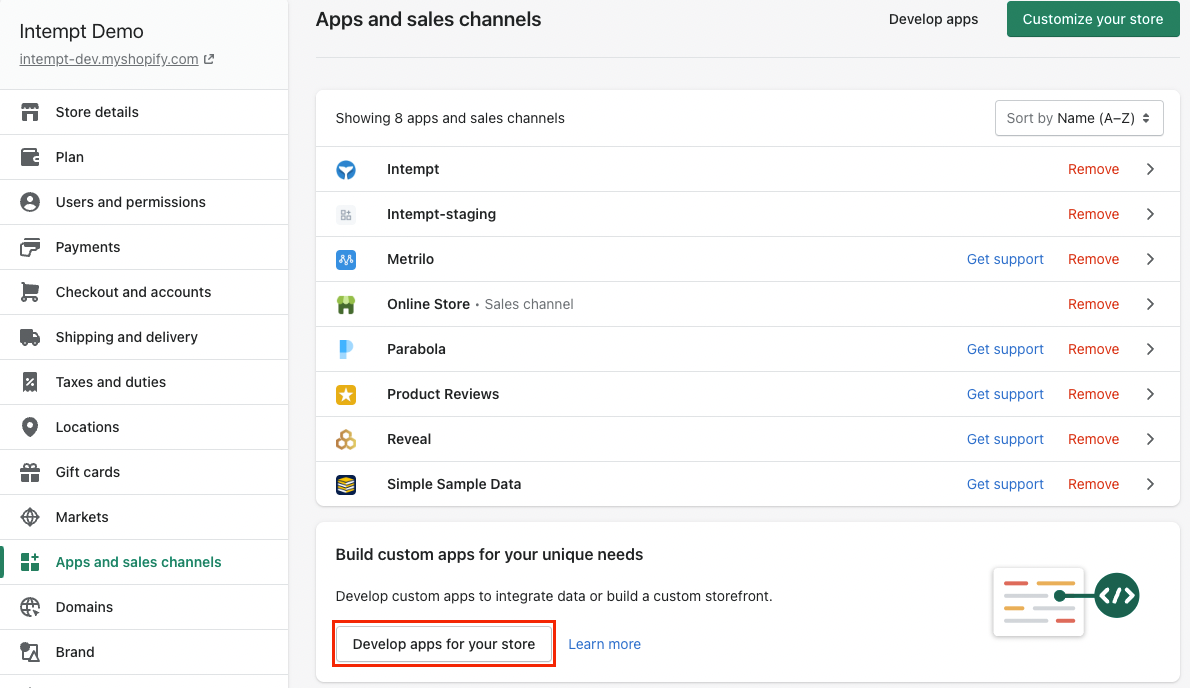
Task: Click the Domains globe icon
Action: pos(30,607)
